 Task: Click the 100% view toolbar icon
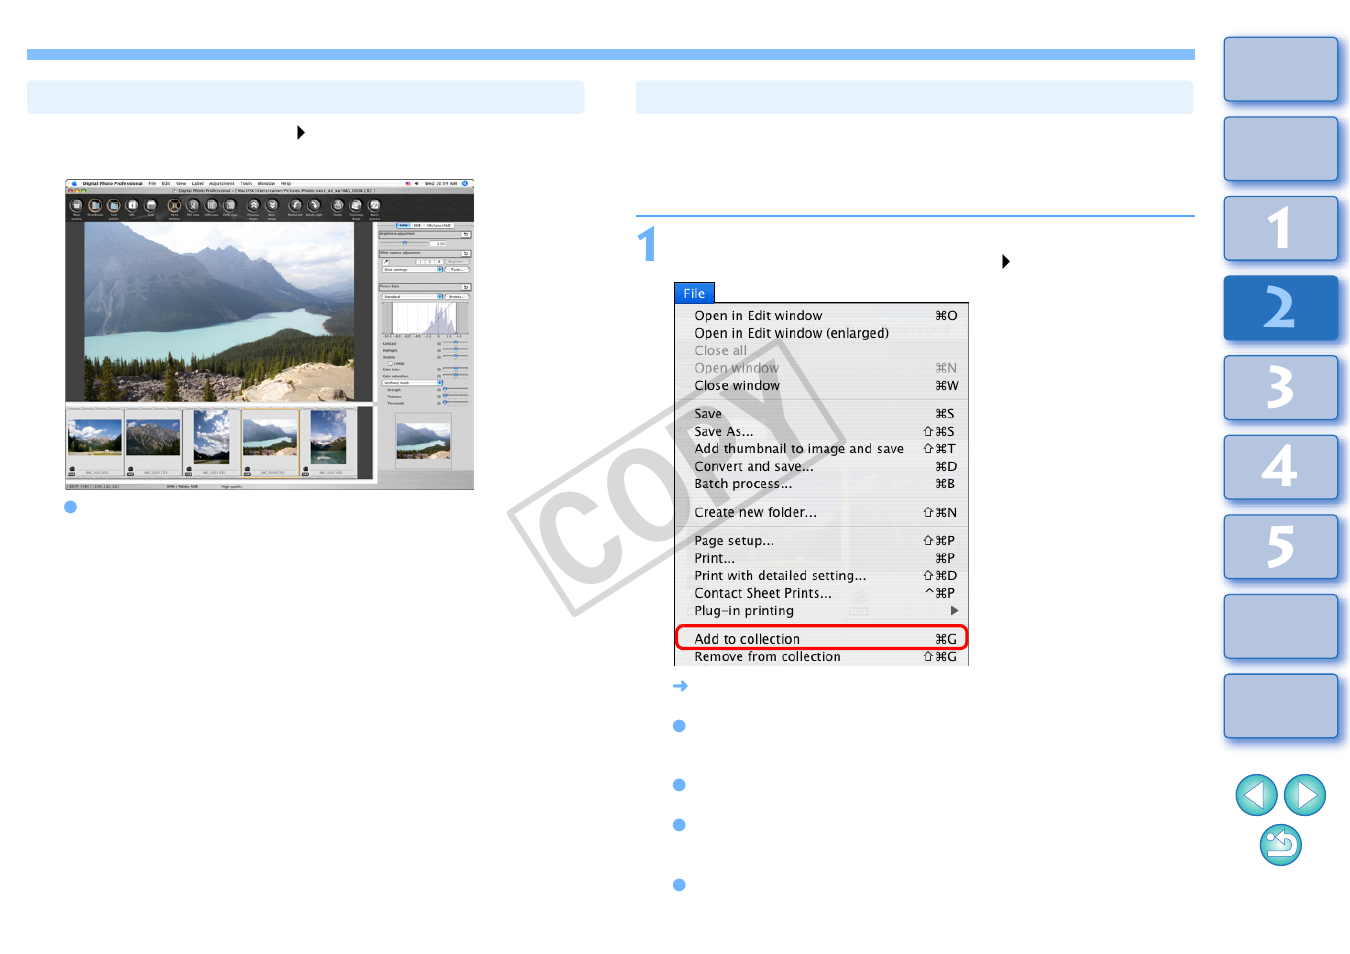[x=211, y=206]
